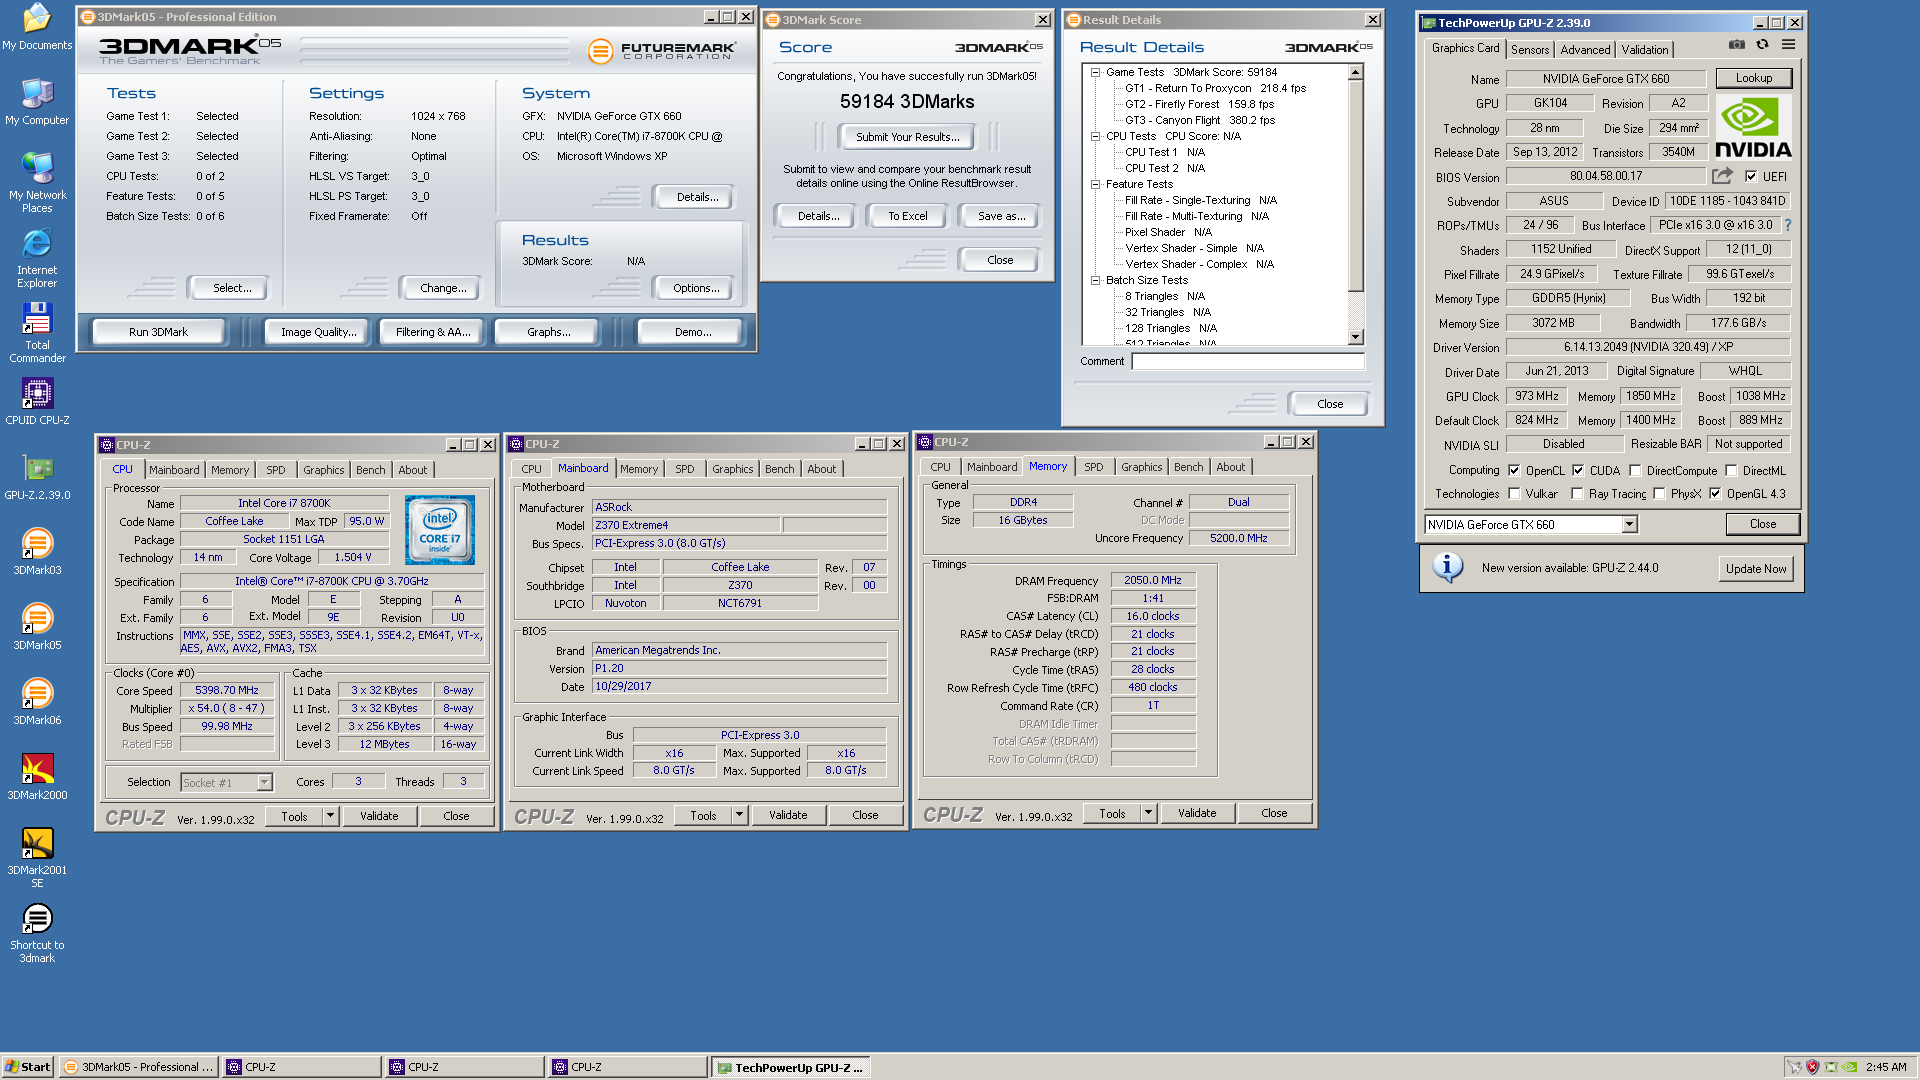Switch to Advanced tab in GPU-Z

(1585, 49)
